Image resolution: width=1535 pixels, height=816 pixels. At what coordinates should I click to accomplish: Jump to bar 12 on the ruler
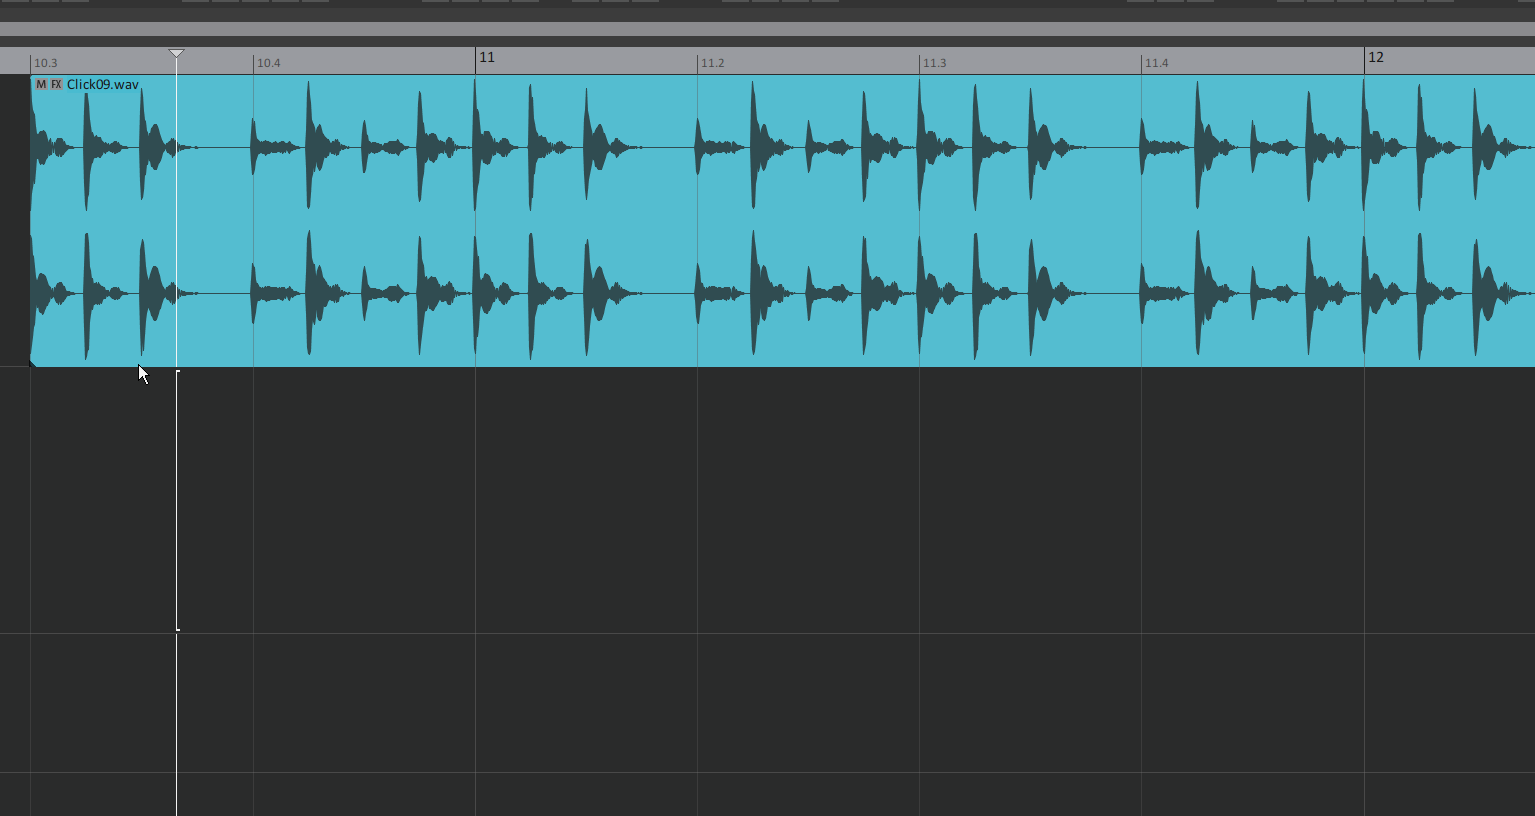1376,58
